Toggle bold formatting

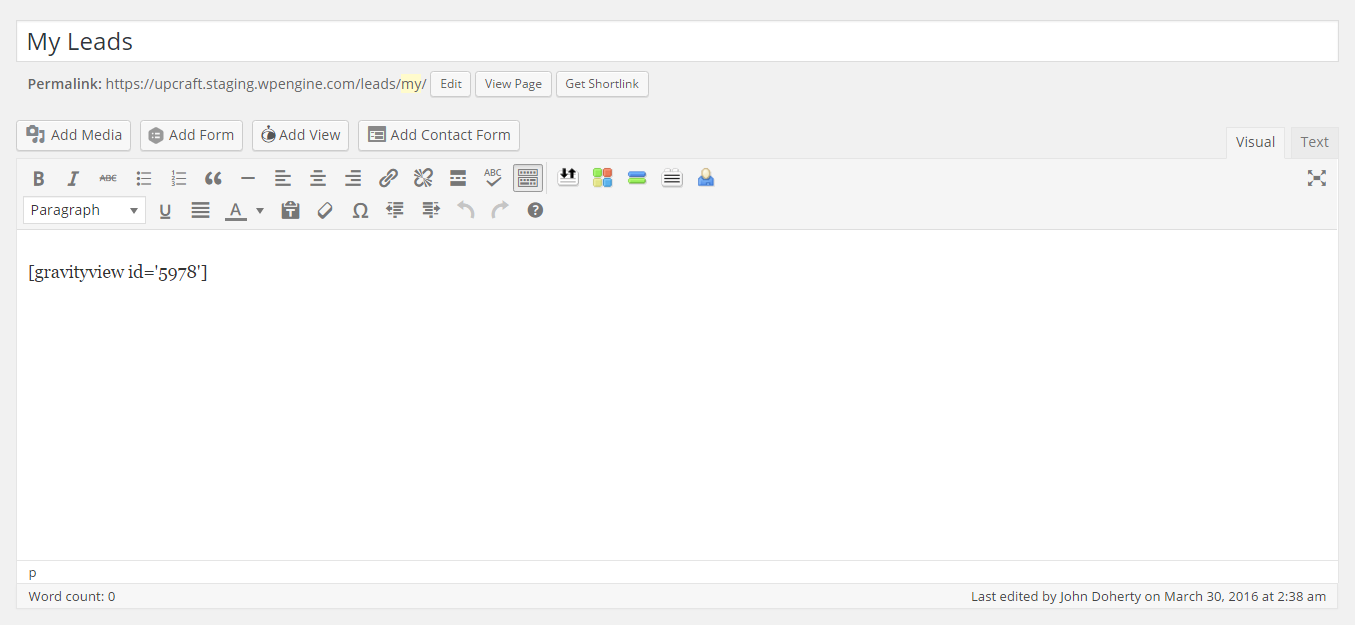coord(39,179)
